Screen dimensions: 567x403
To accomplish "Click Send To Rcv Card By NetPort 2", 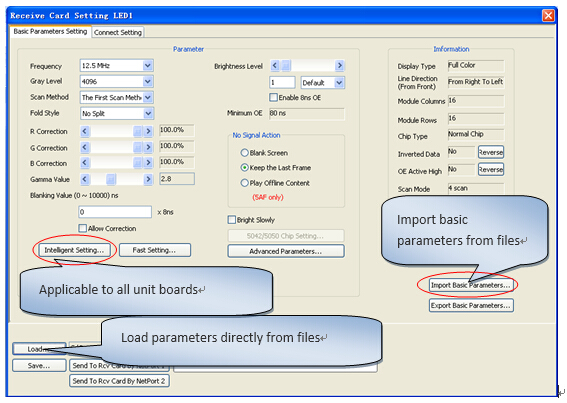I will pyautogui.click(x=119, y=381).
